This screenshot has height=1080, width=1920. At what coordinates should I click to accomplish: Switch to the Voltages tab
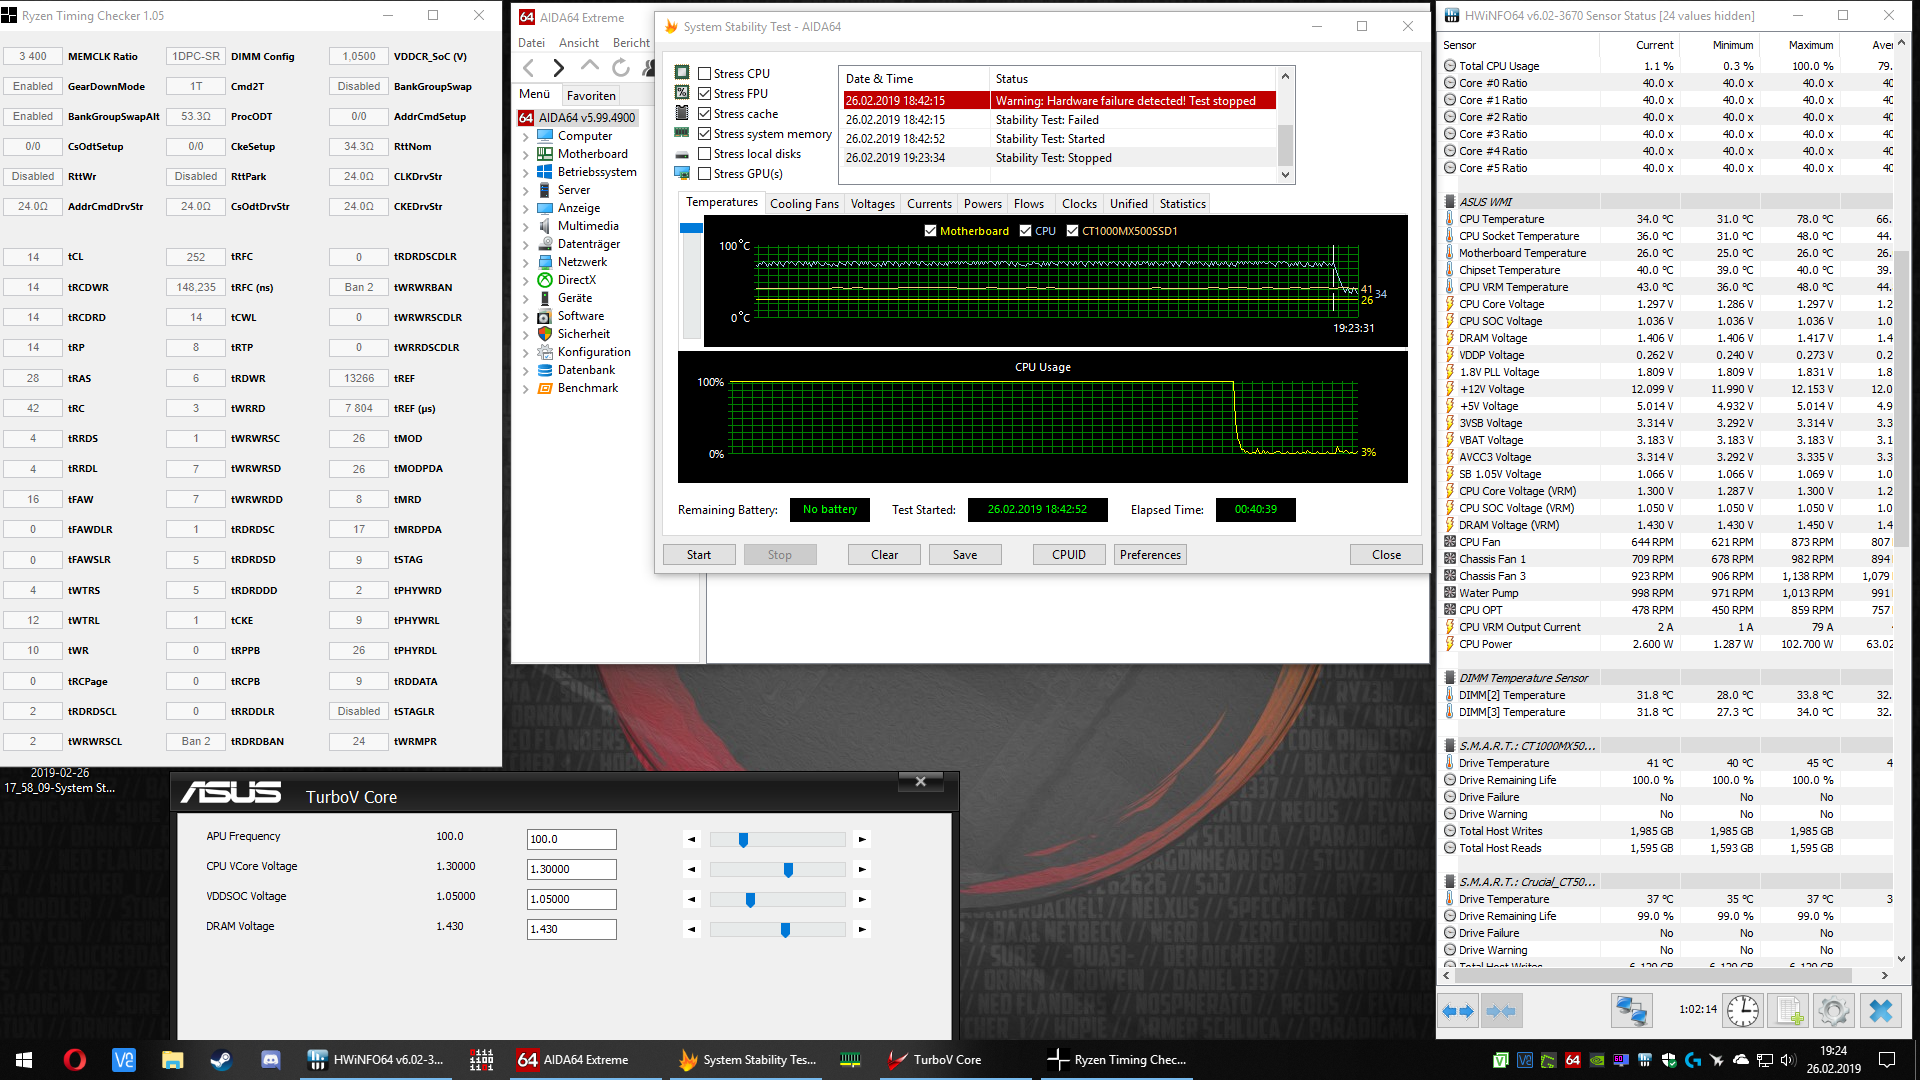point(872,204)
